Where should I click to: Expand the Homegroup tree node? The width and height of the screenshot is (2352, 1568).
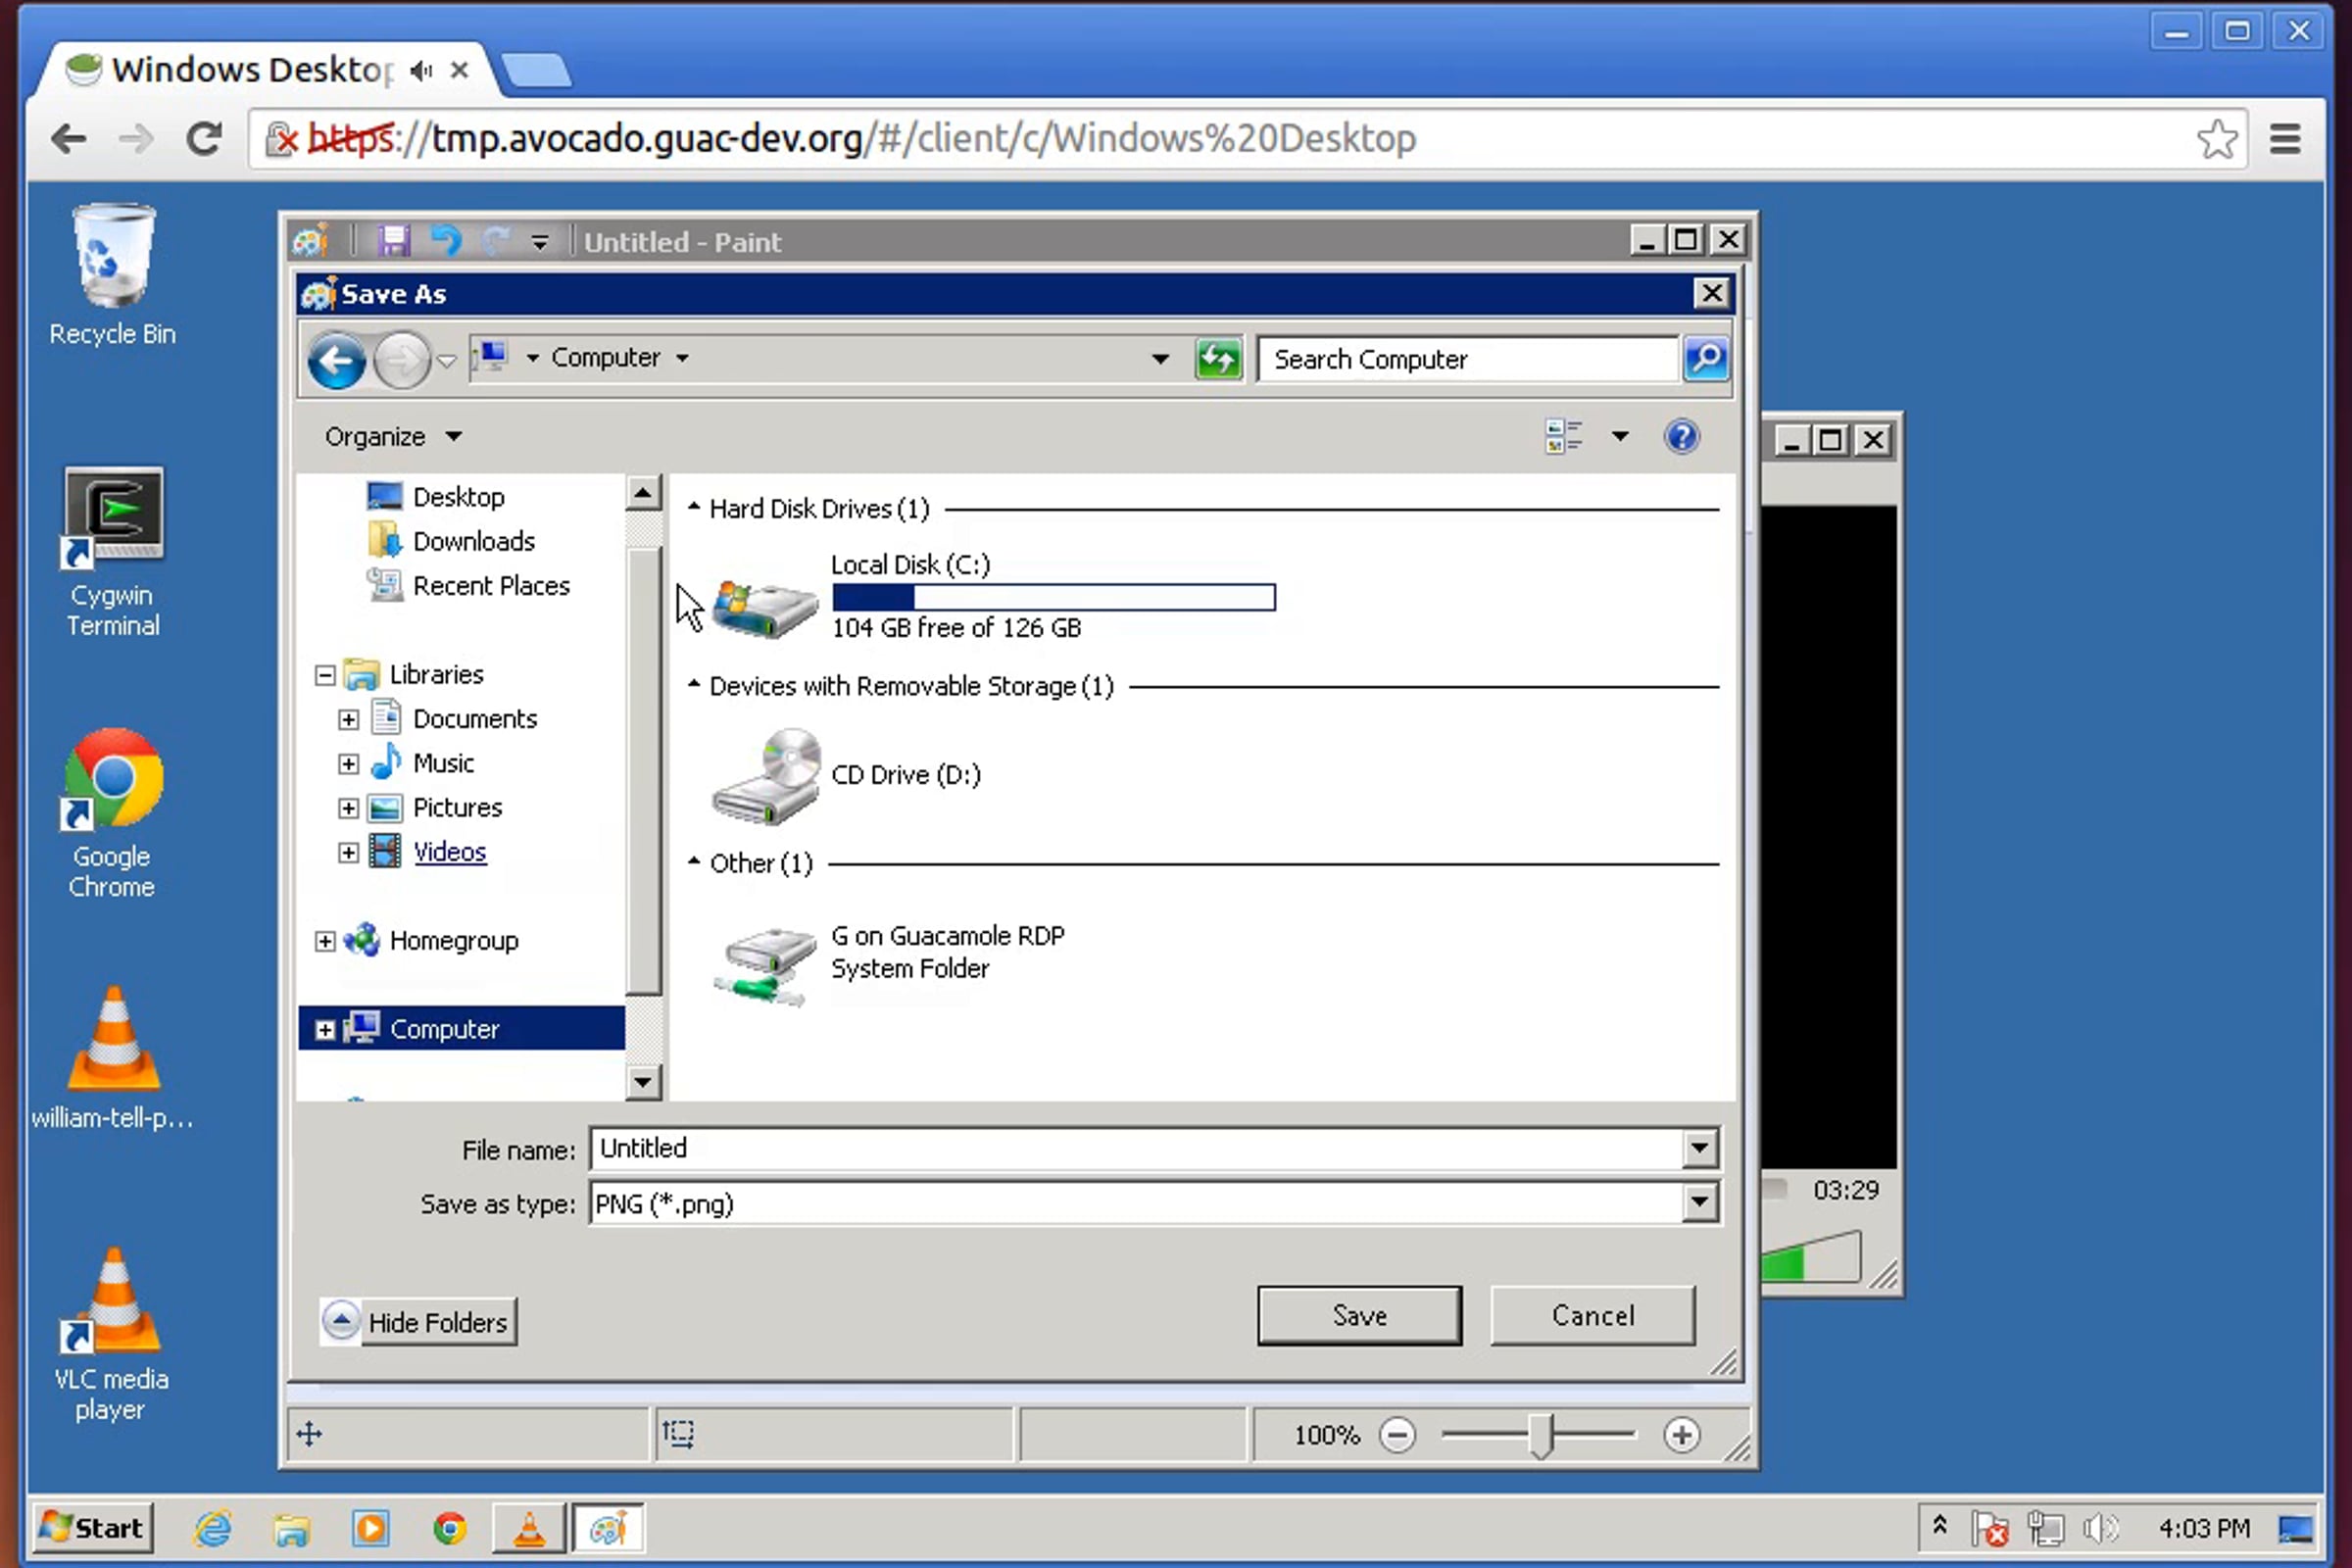click(325, 941)
